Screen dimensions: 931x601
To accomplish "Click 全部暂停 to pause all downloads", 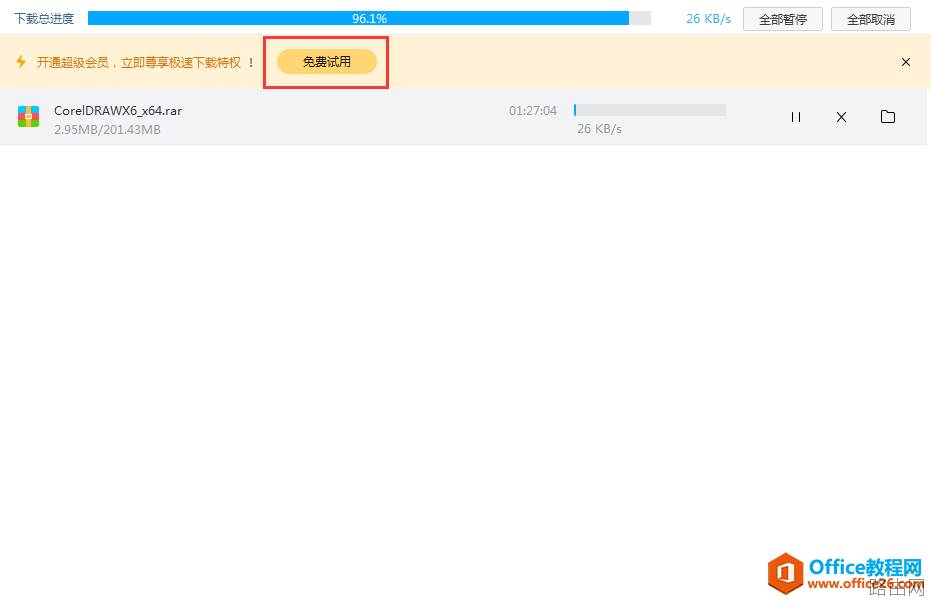I will click(x=782, y=18).
